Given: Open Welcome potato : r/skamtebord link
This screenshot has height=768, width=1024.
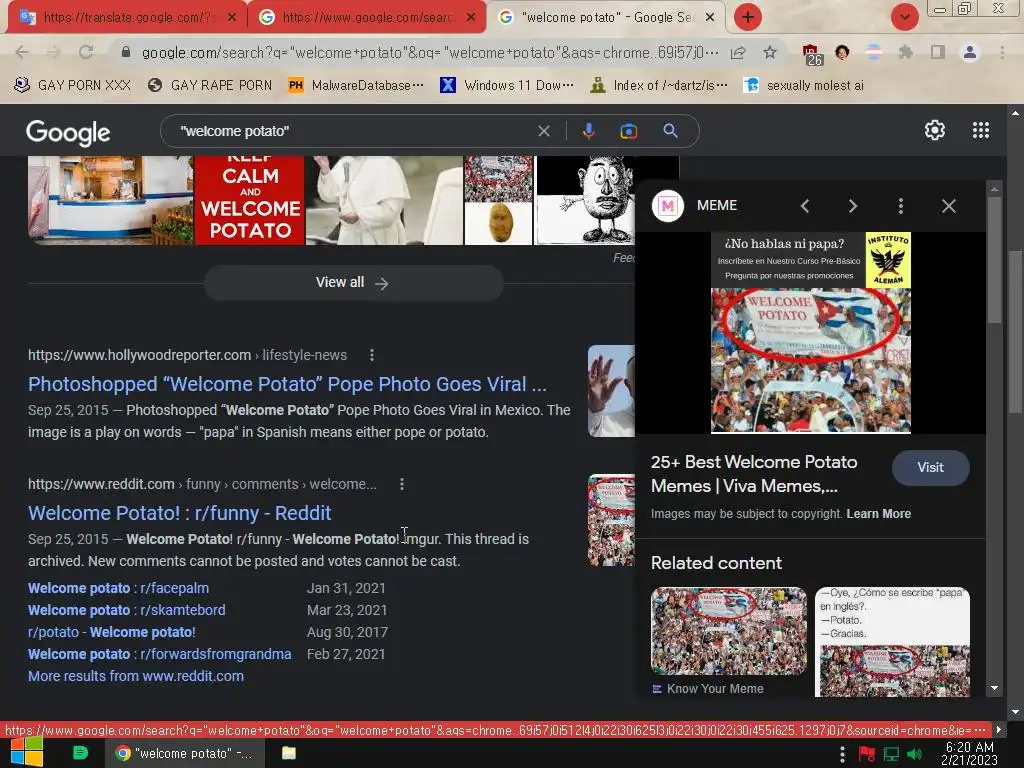Looking at the screenshot, I should 127,611.
